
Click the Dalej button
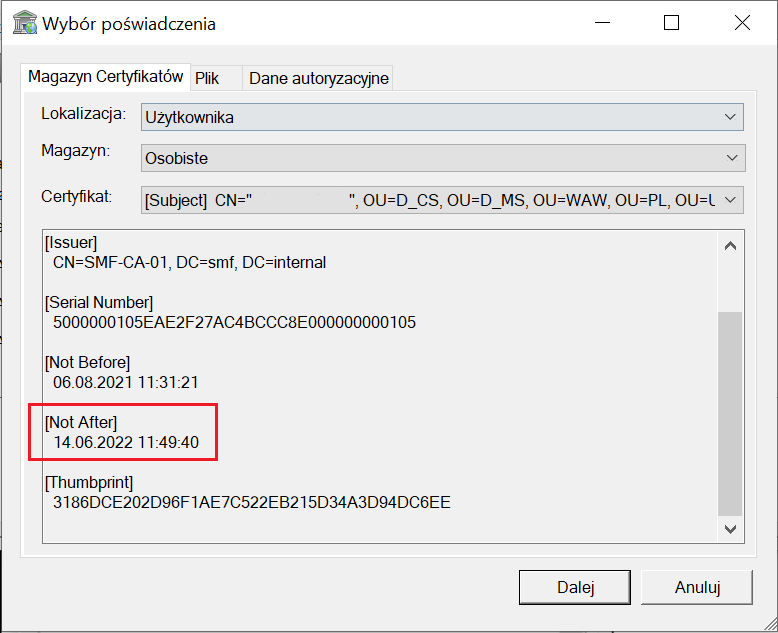pos(575,587)
